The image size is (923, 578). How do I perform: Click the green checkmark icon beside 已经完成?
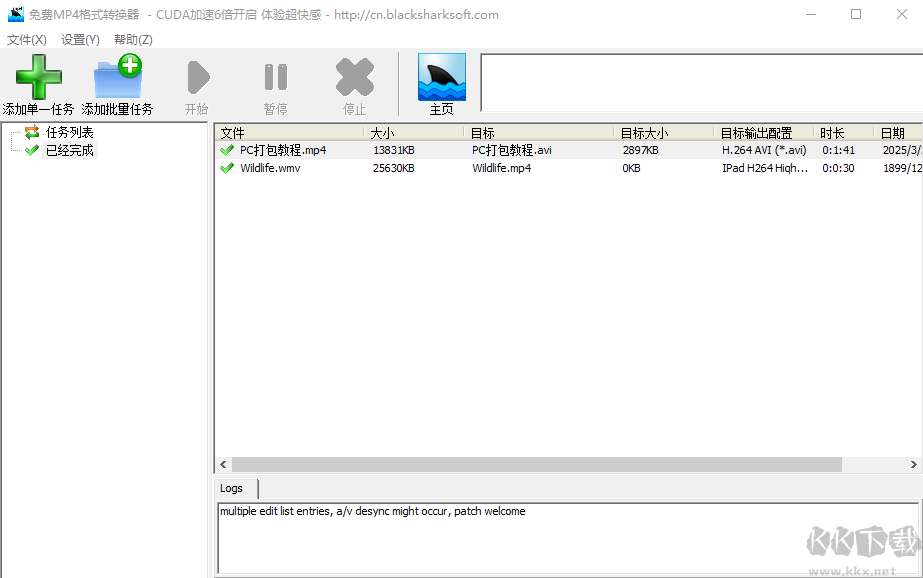click(32, 150)
